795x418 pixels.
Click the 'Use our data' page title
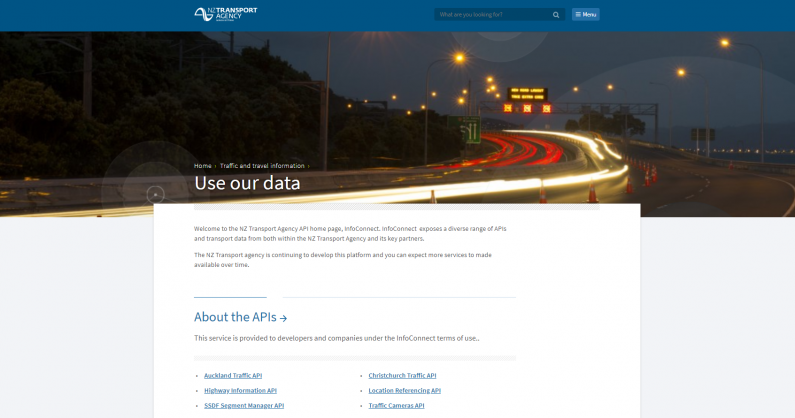pyautogui.click(x=247, y=183)
